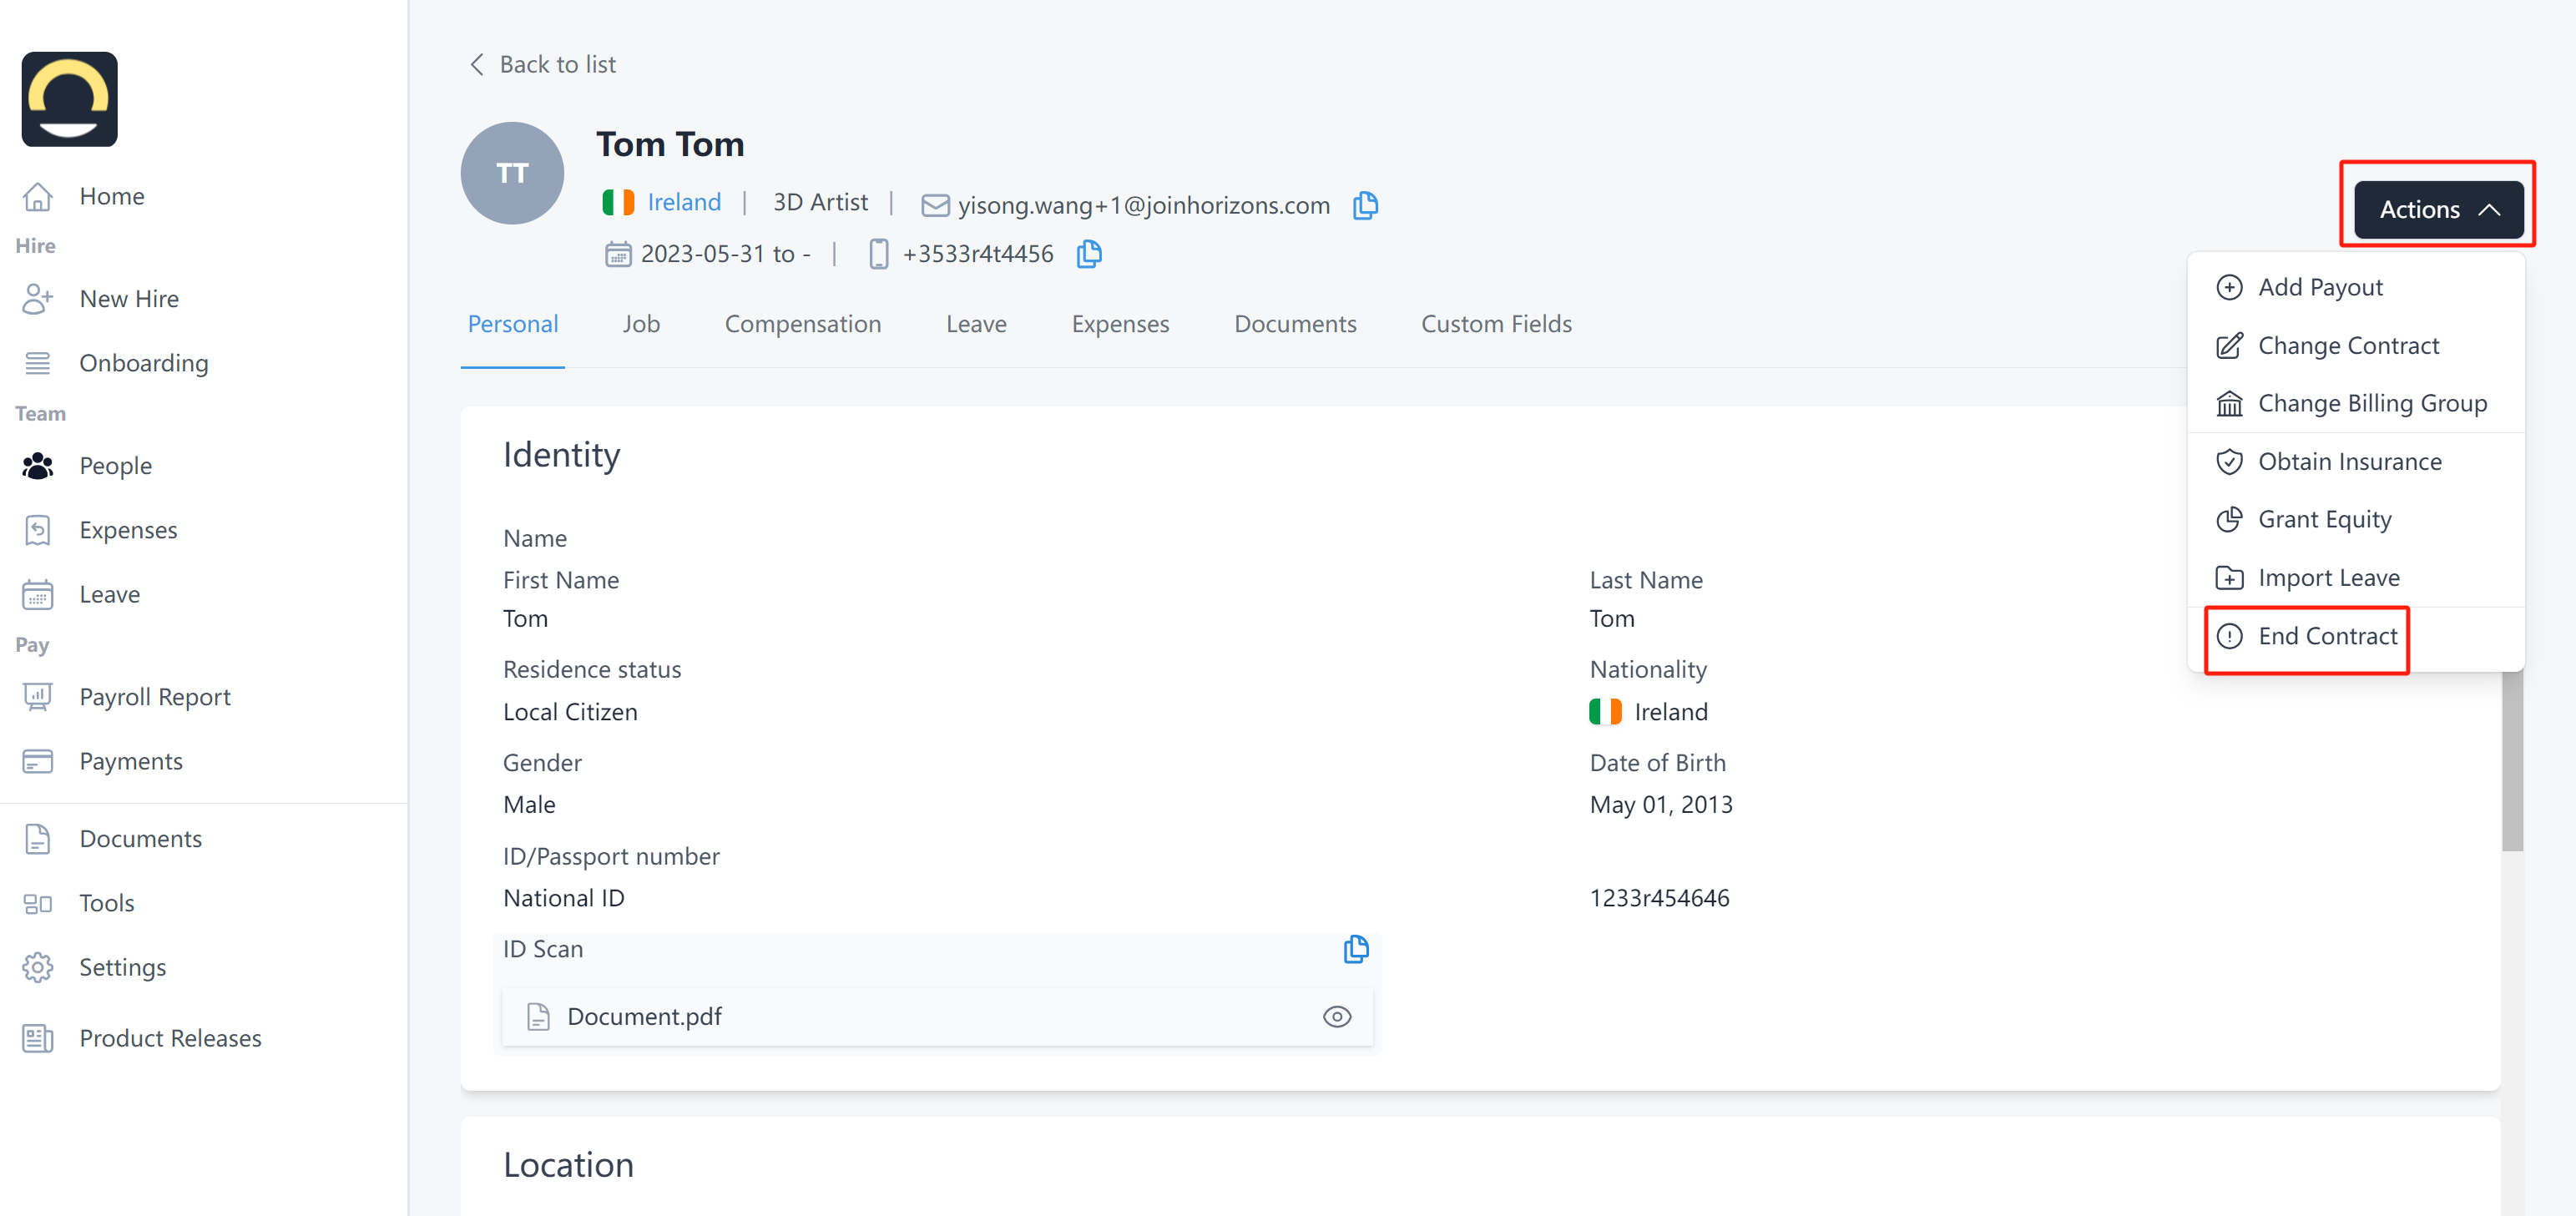The height and width of the screenshot is (1216, 2576).
Task: Click the Horizons logo icon
Action: (x=70, y=99)
